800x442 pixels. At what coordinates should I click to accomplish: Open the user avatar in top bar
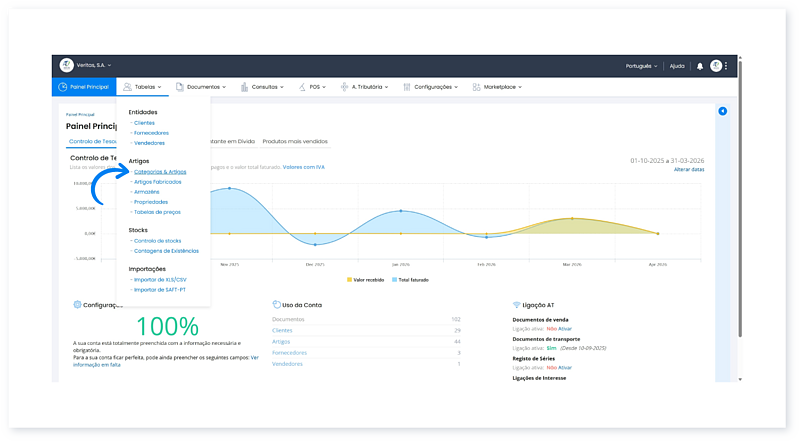(716, 66)
